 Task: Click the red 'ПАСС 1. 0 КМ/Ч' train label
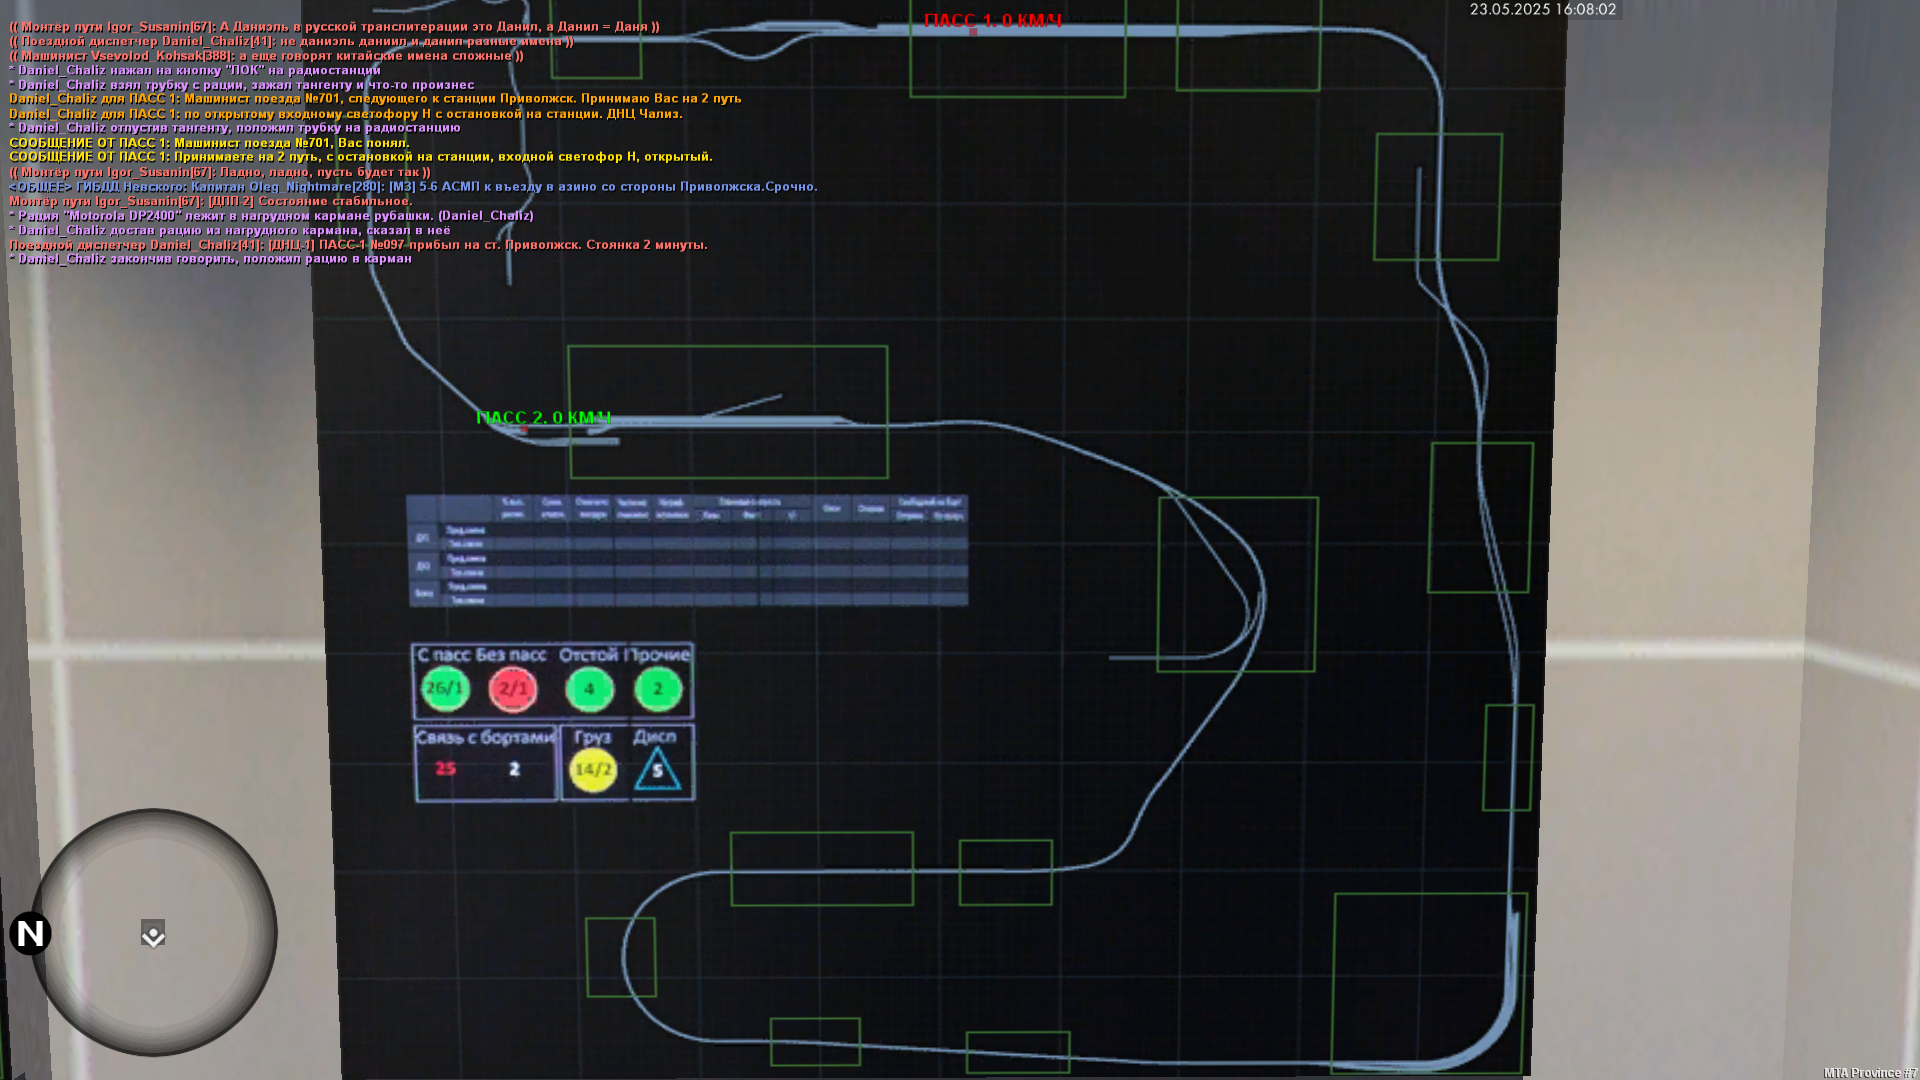click(x=992, y=20)
